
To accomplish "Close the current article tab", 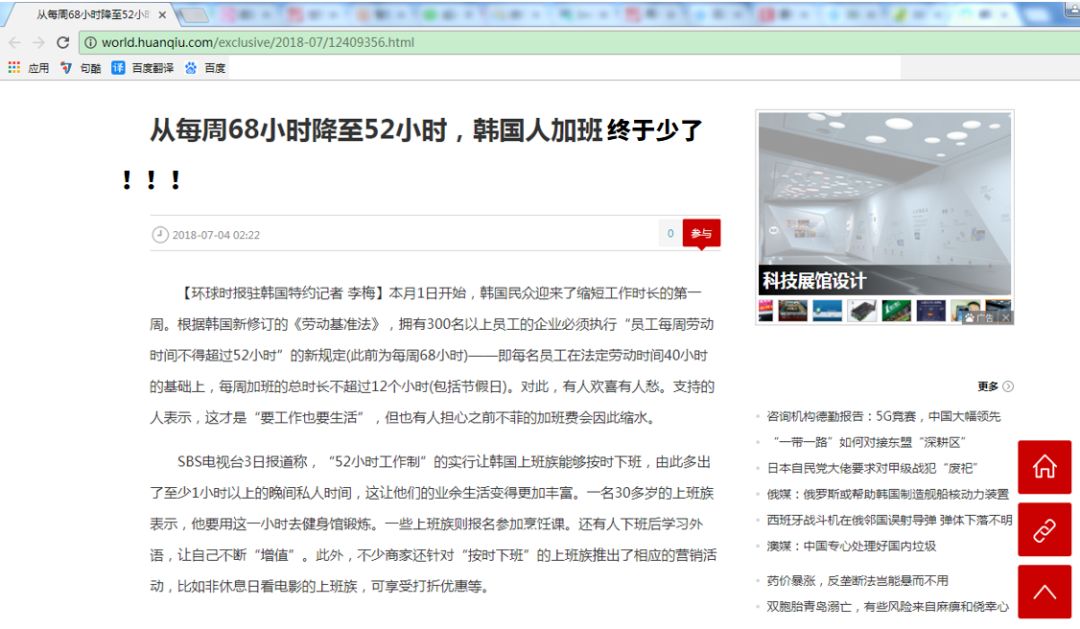I will click(x=163, y=15).
